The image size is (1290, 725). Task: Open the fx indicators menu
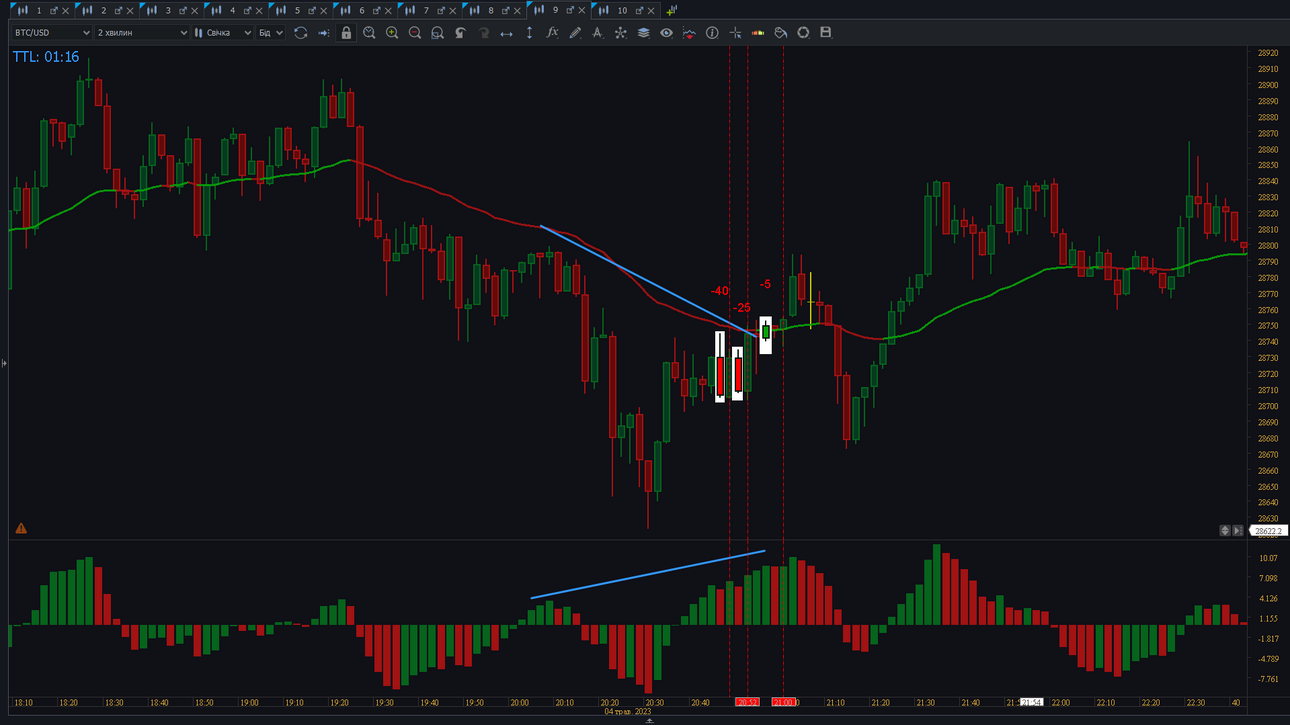point(552,33)
